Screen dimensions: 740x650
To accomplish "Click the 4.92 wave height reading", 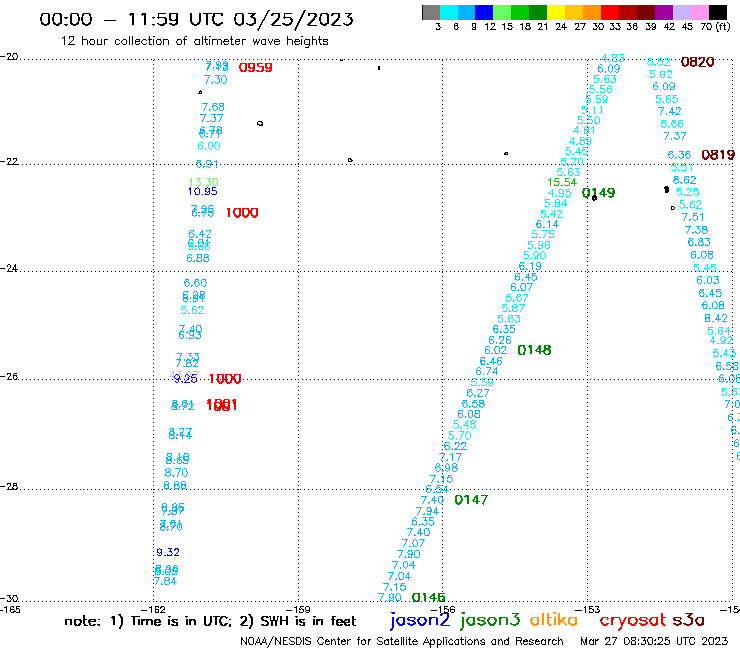I will click(721, 340).
